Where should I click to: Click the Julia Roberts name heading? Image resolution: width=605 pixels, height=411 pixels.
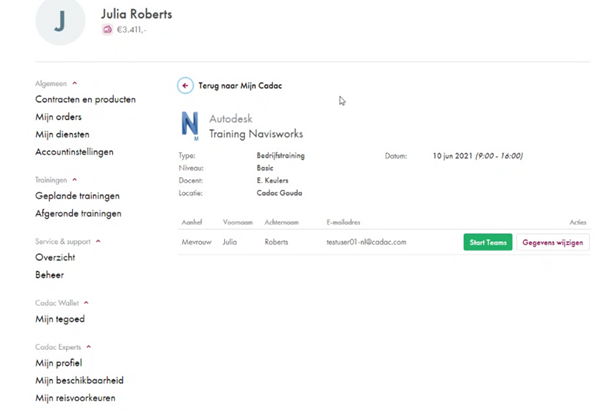(x=137, y=14)
